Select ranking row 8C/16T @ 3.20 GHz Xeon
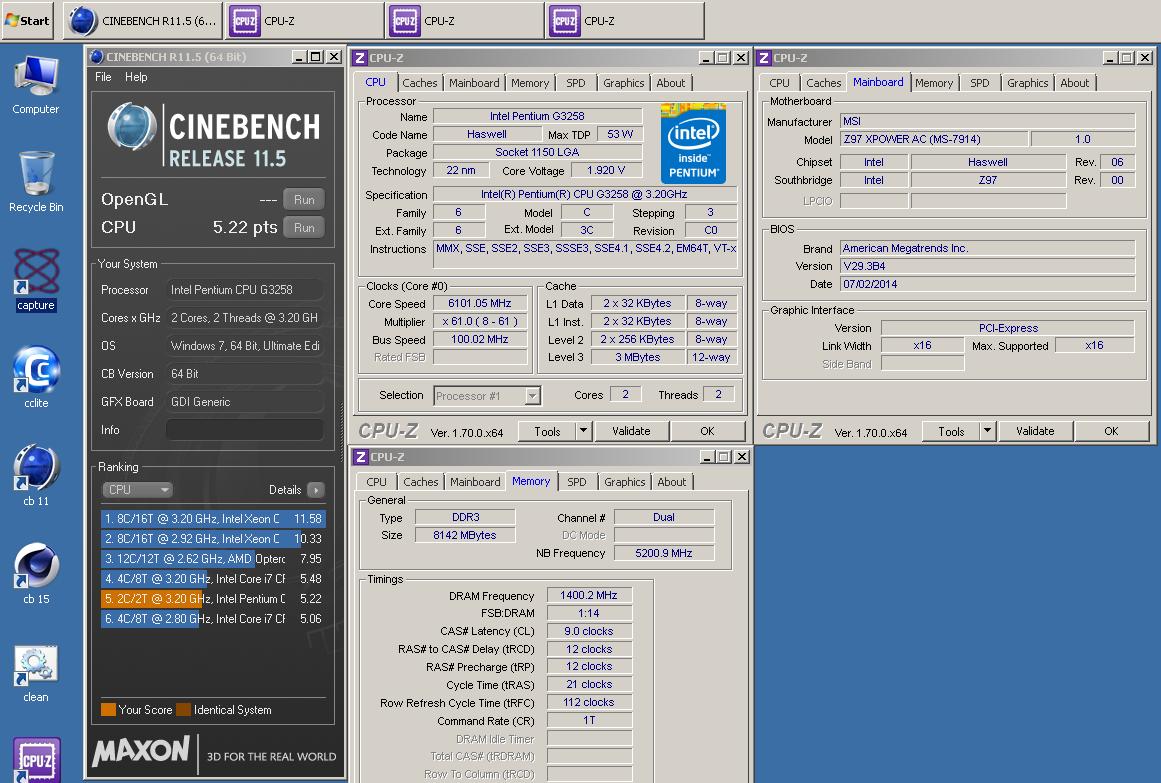The image size is (1161, 783). pyautogui.click(x=213, y=519)
